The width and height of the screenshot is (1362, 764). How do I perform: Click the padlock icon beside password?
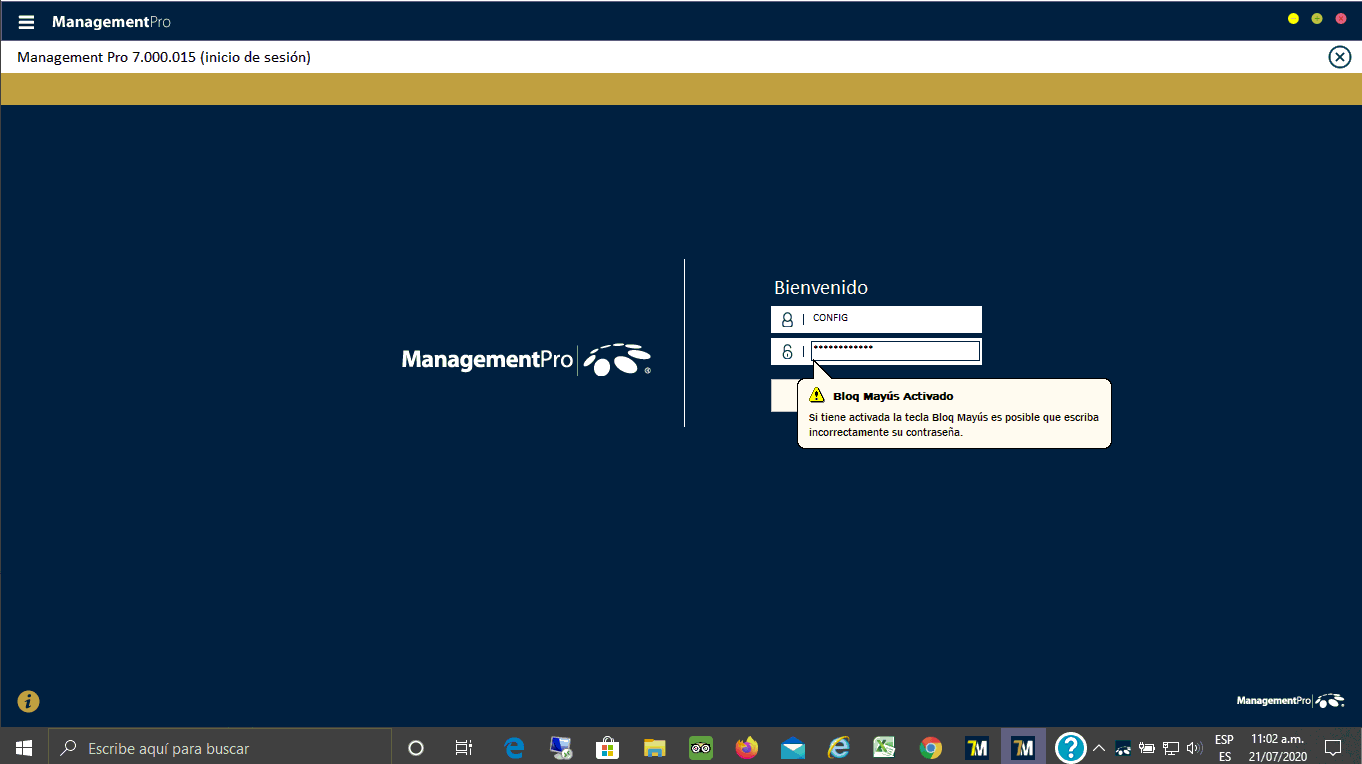click(787, 352)
